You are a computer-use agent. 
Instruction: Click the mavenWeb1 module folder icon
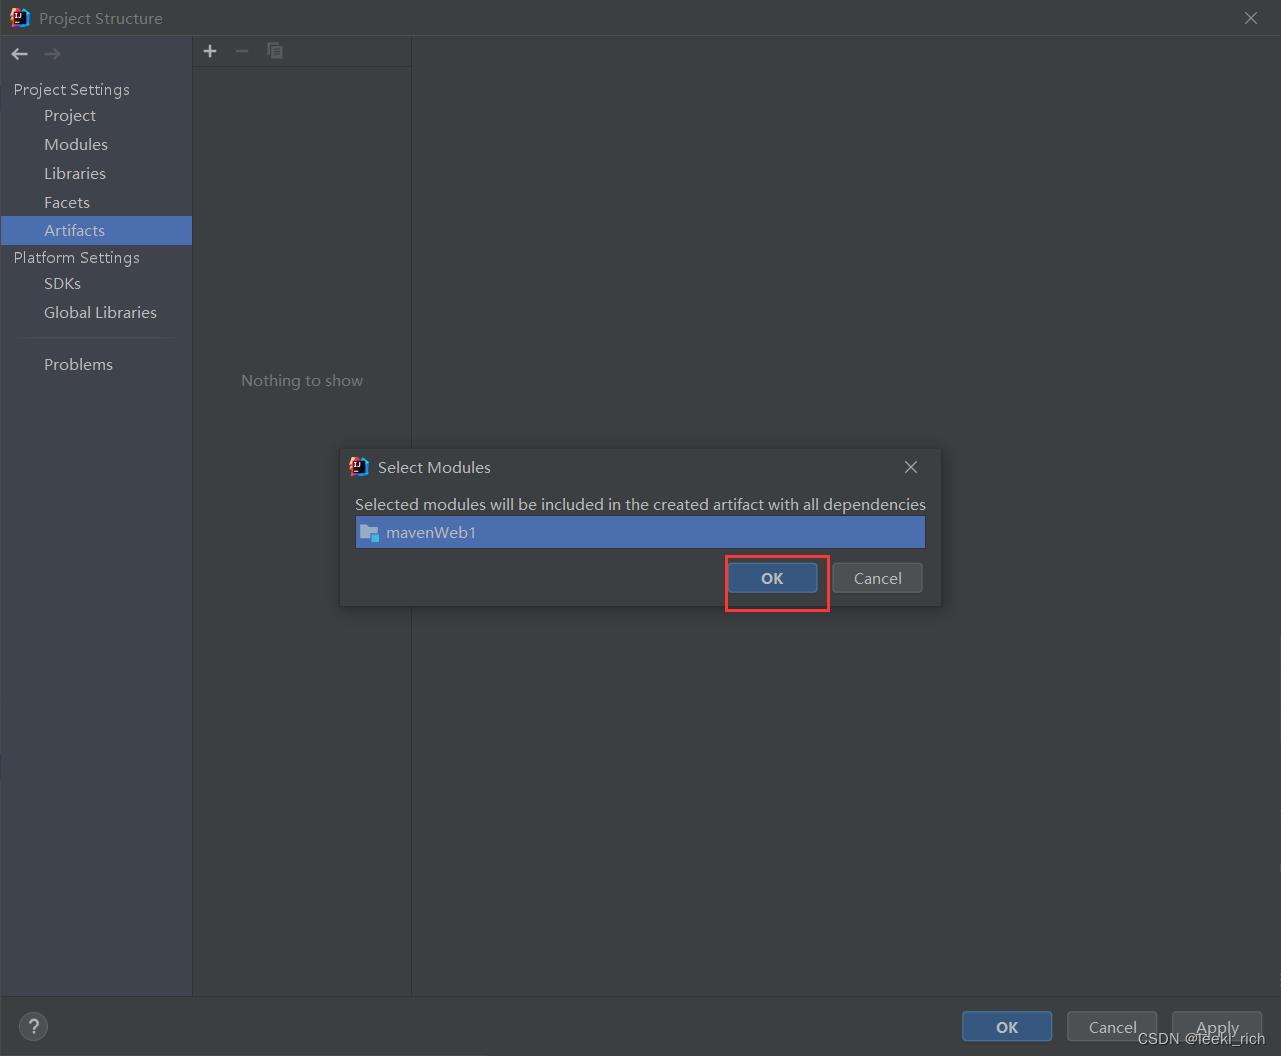370,532
